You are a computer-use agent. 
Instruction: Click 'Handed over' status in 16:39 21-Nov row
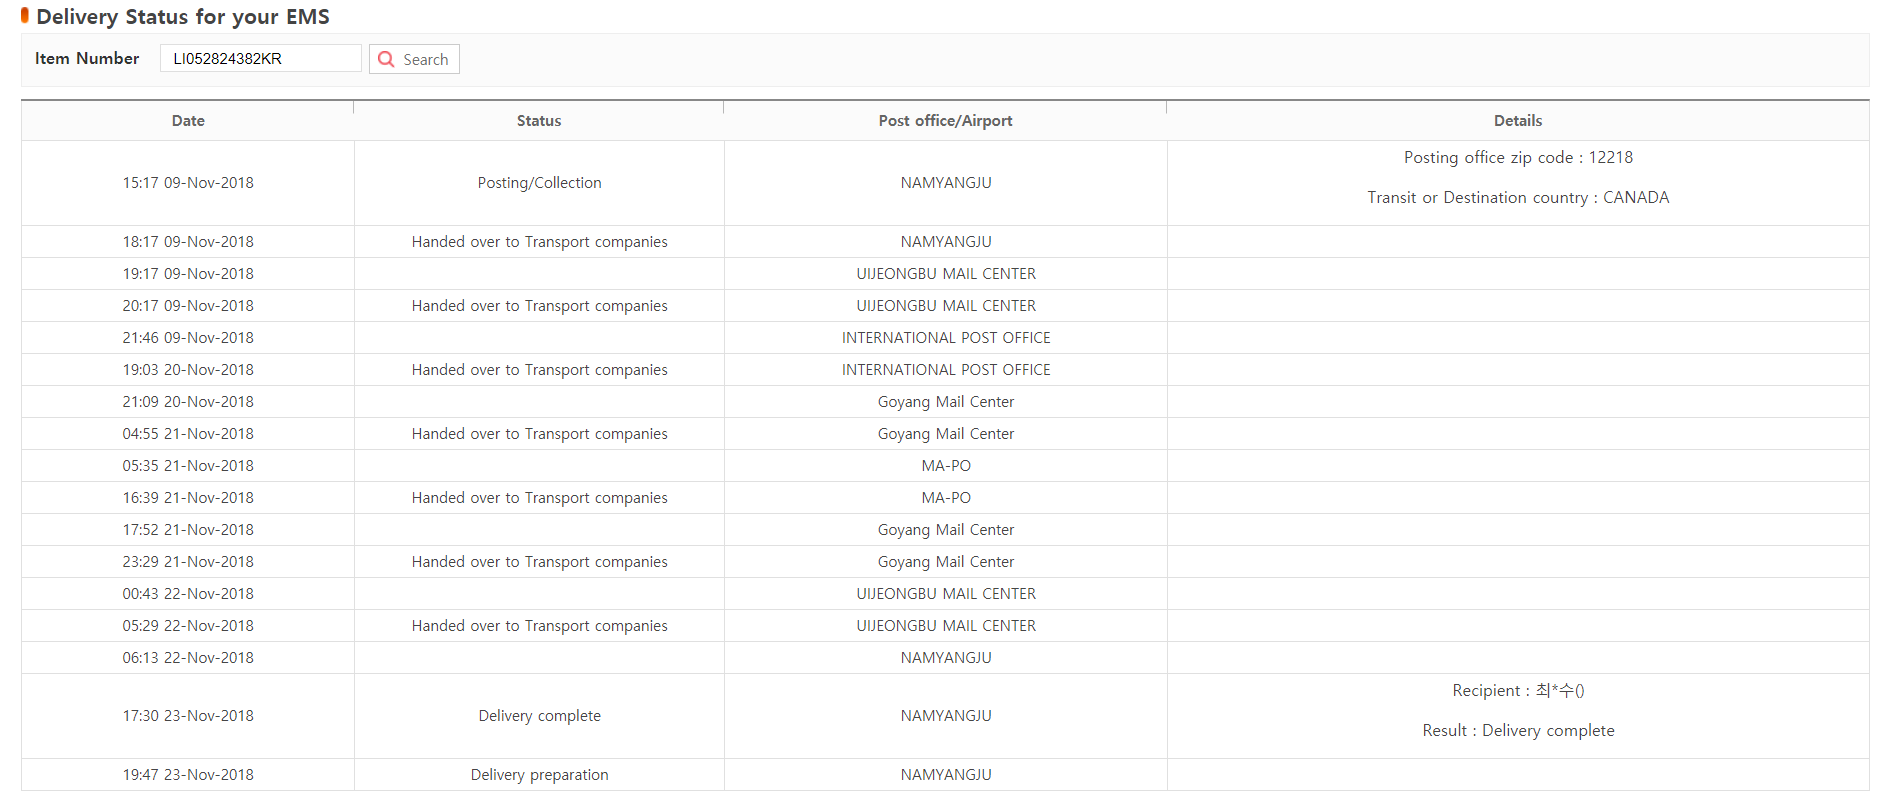click(x=539, y=498)
